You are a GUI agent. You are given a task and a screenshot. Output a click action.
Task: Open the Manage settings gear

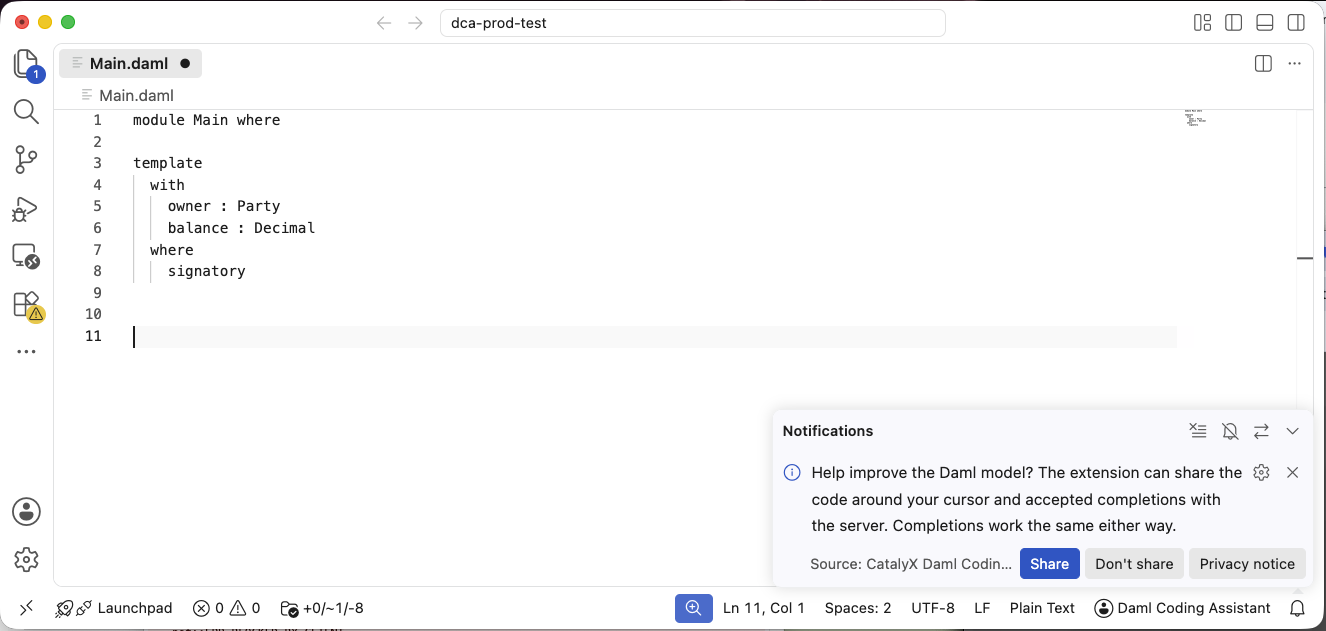click(x=26, y=559)
